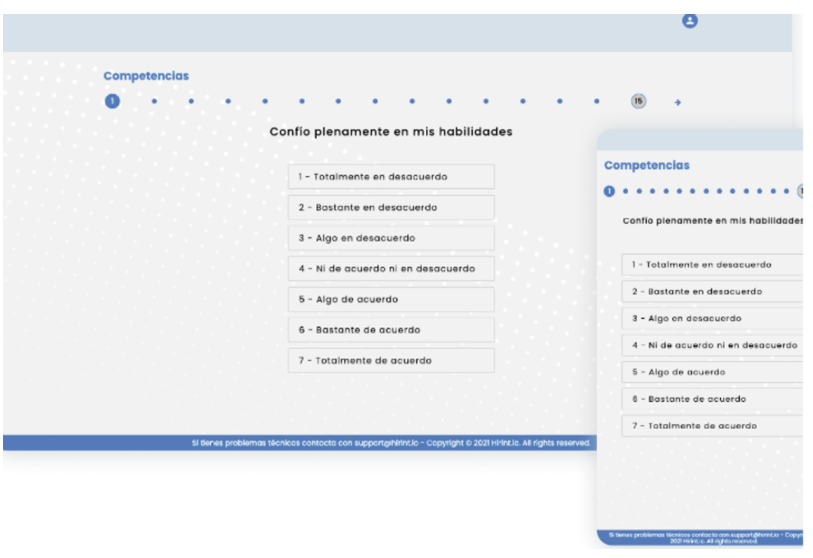Choose '1 - Totalmente en desacuerdo' in desktop view
The width and height of the screenshot is (813, 558).
[391, 177]
